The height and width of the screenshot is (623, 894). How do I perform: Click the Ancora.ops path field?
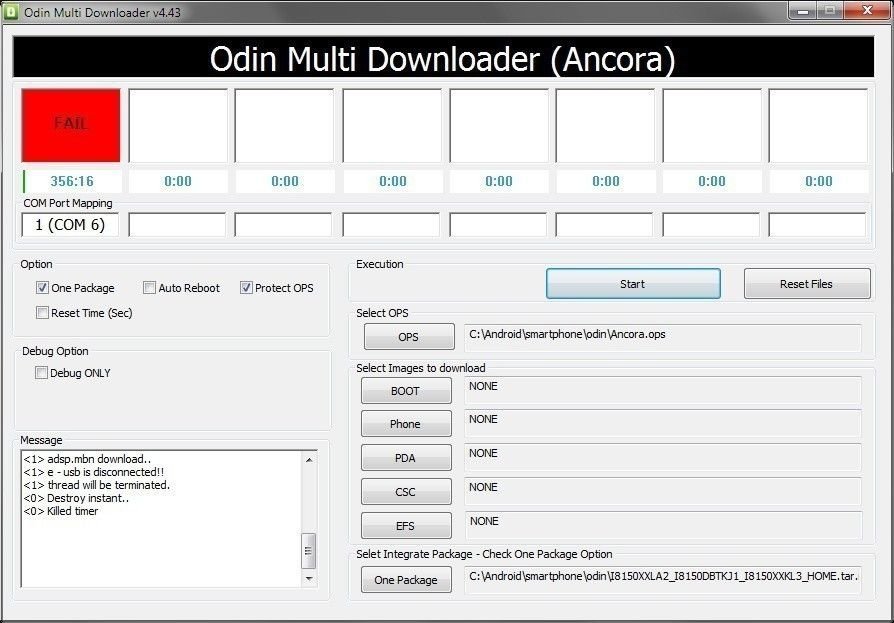tap(663, 338)
